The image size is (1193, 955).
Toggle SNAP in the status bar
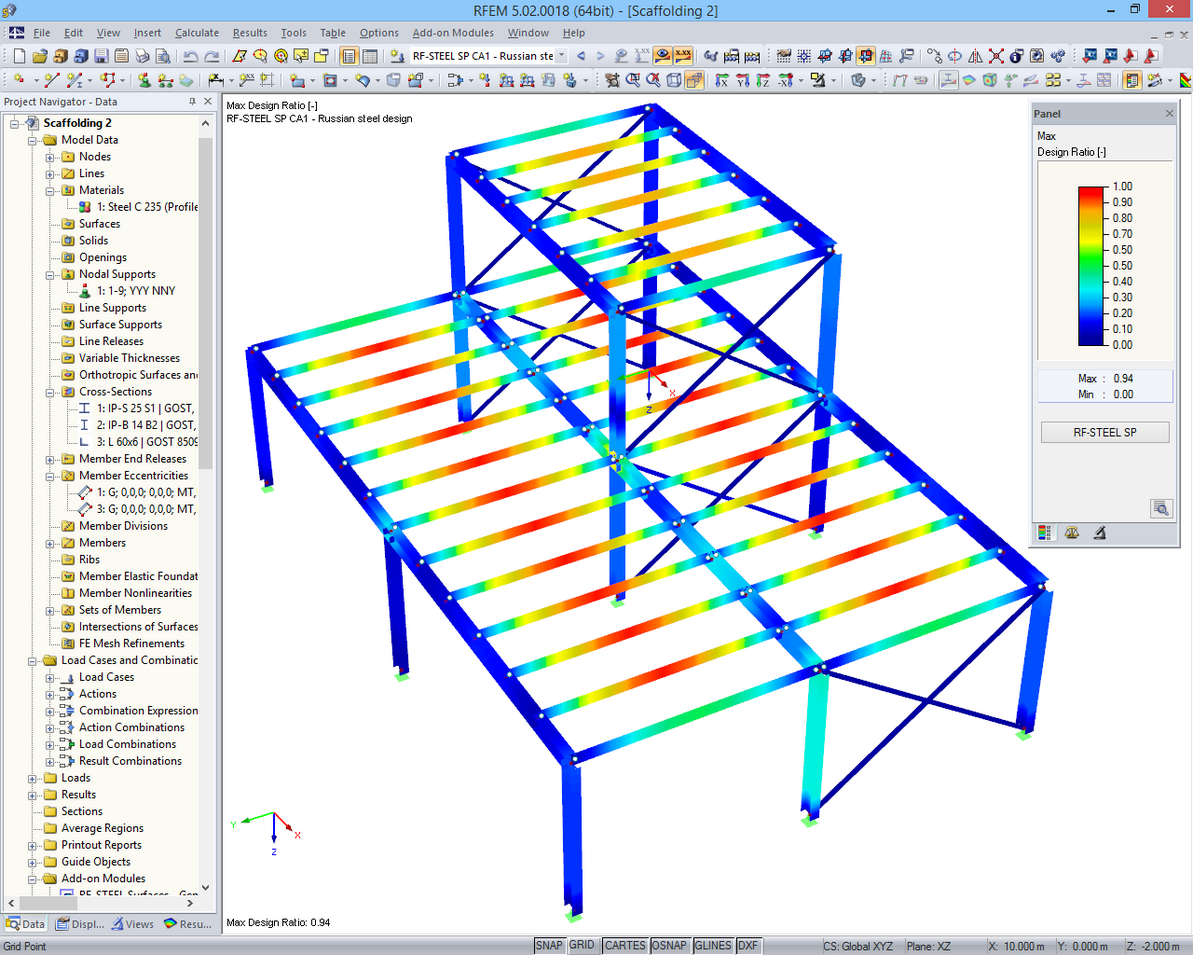point(549,945)
